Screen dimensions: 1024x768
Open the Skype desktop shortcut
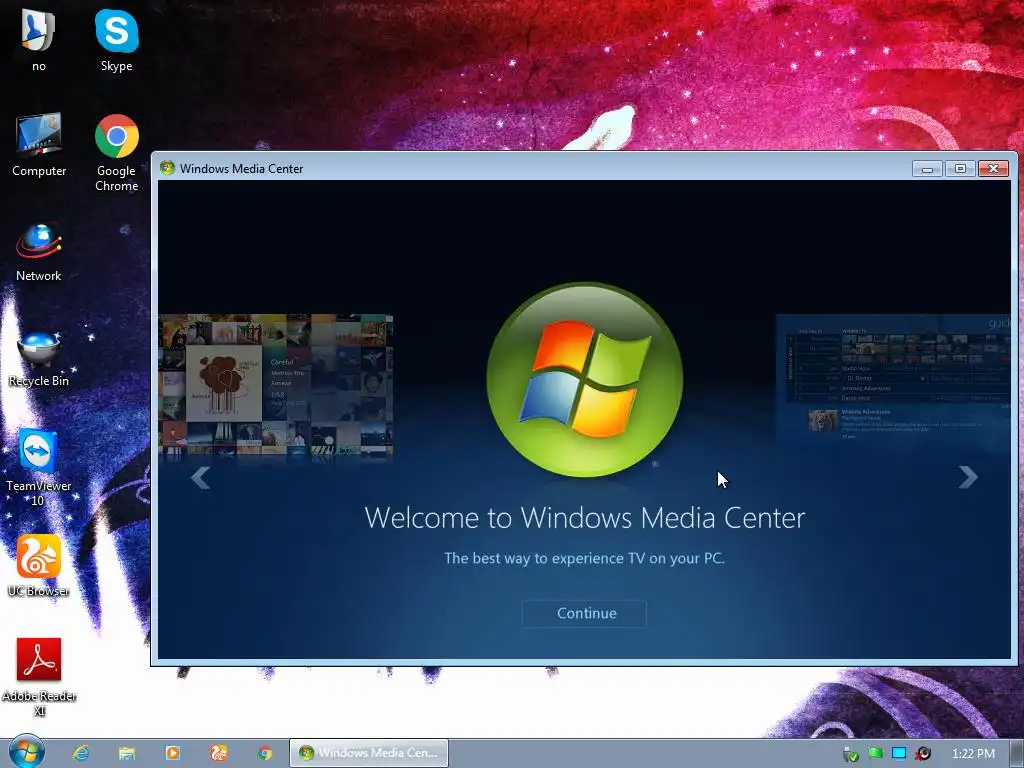click(116, 40)
